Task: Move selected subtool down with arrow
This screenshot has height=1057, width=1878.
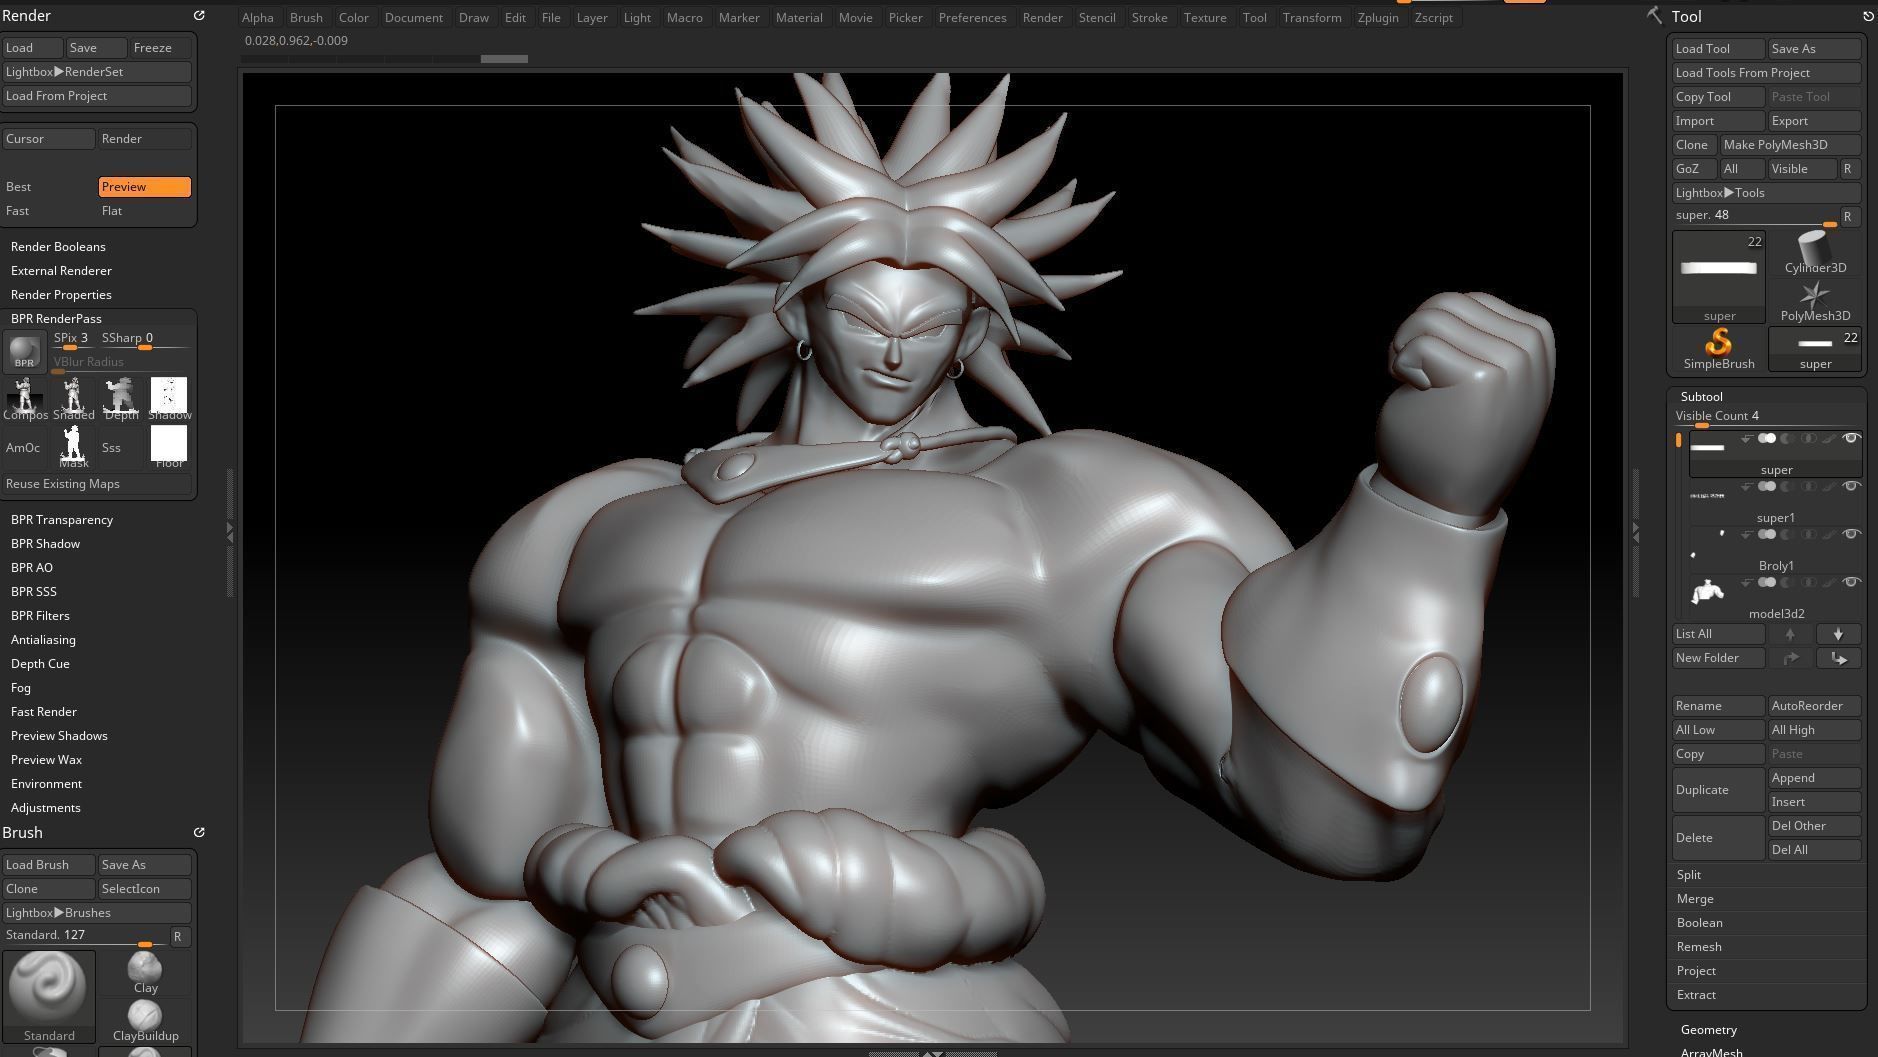Action: click(1838, 634)
